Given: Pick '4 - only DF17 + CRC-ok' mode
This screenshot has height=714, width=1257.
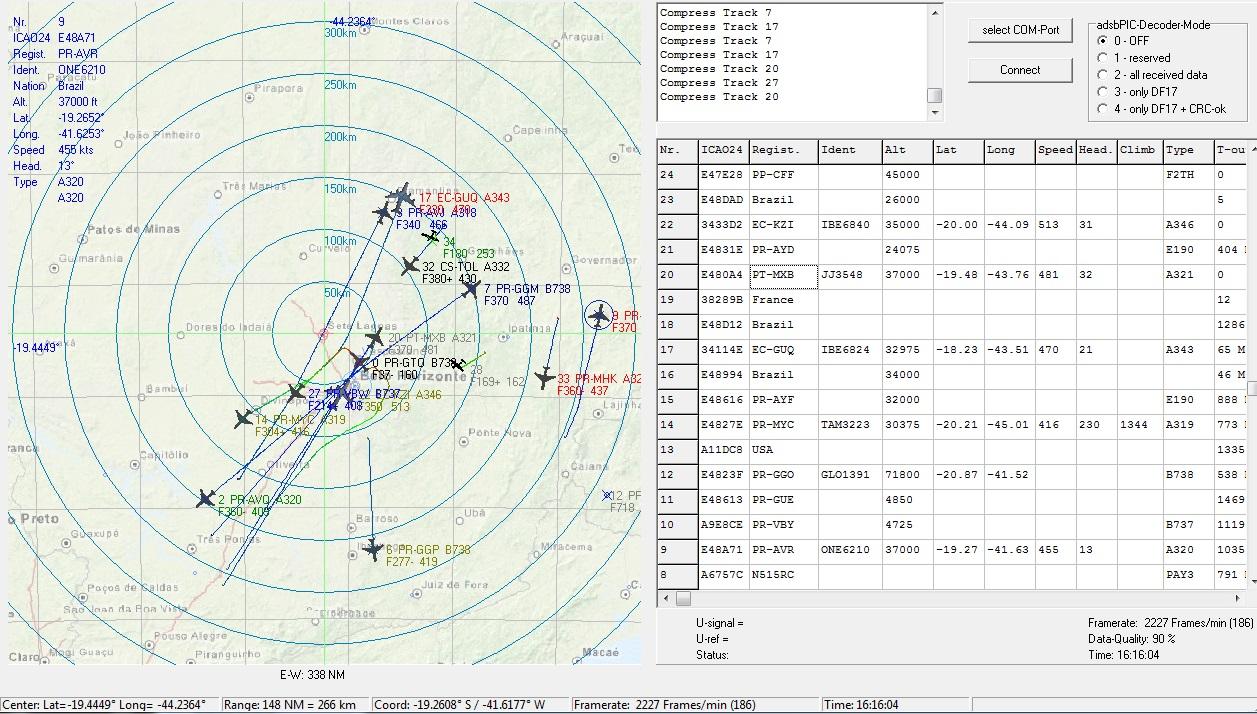Looking at the screenshot, I should [x=1103, y=109].
